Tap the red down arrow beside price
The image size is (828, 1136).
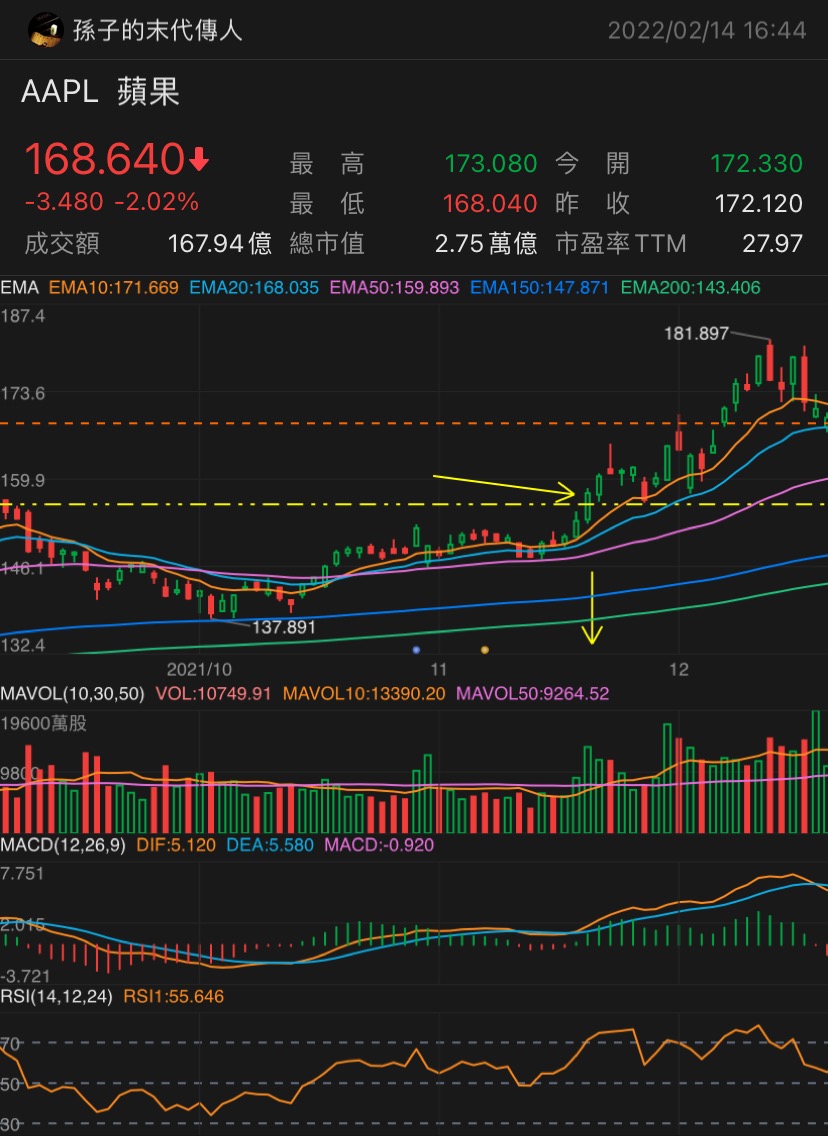(x=199, y=159)
